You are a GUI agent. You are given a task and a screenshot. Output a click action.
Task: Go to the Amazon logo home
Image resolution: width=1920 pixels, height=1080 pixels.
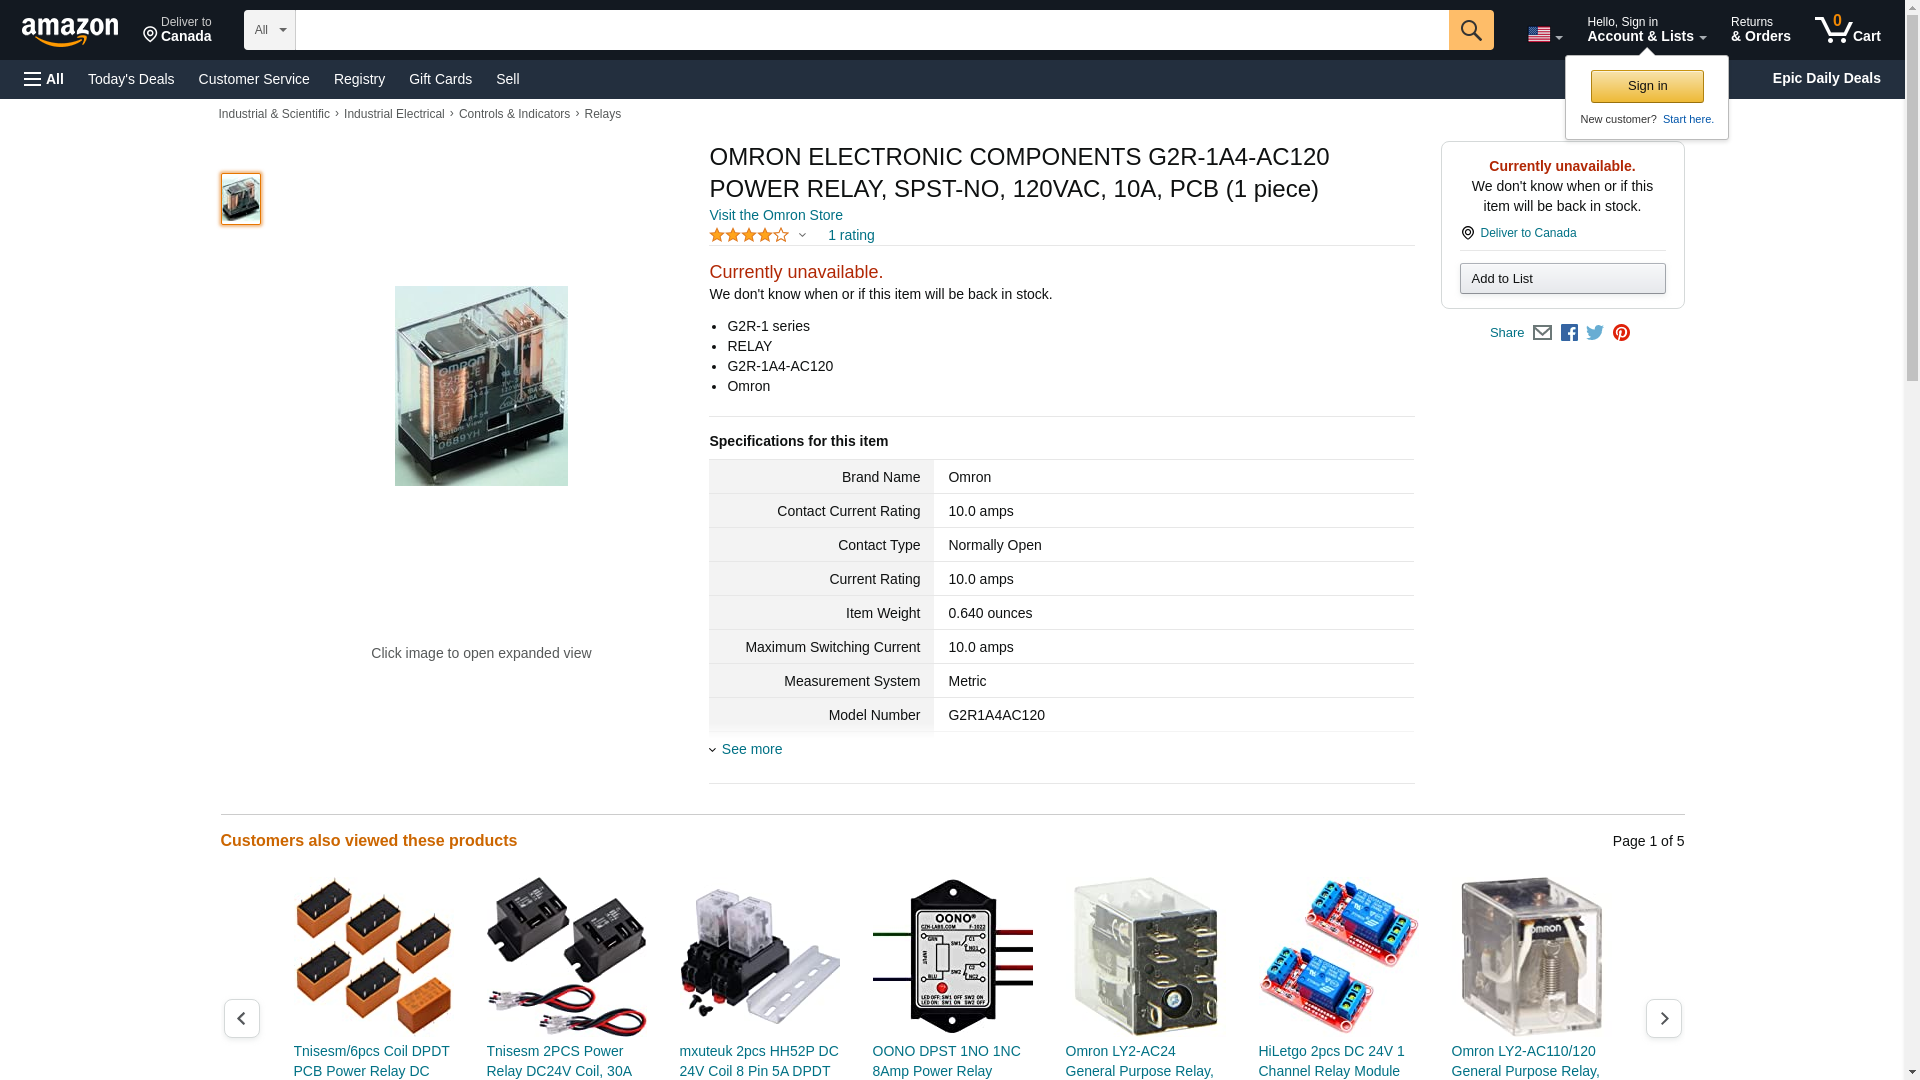point(70,31)
